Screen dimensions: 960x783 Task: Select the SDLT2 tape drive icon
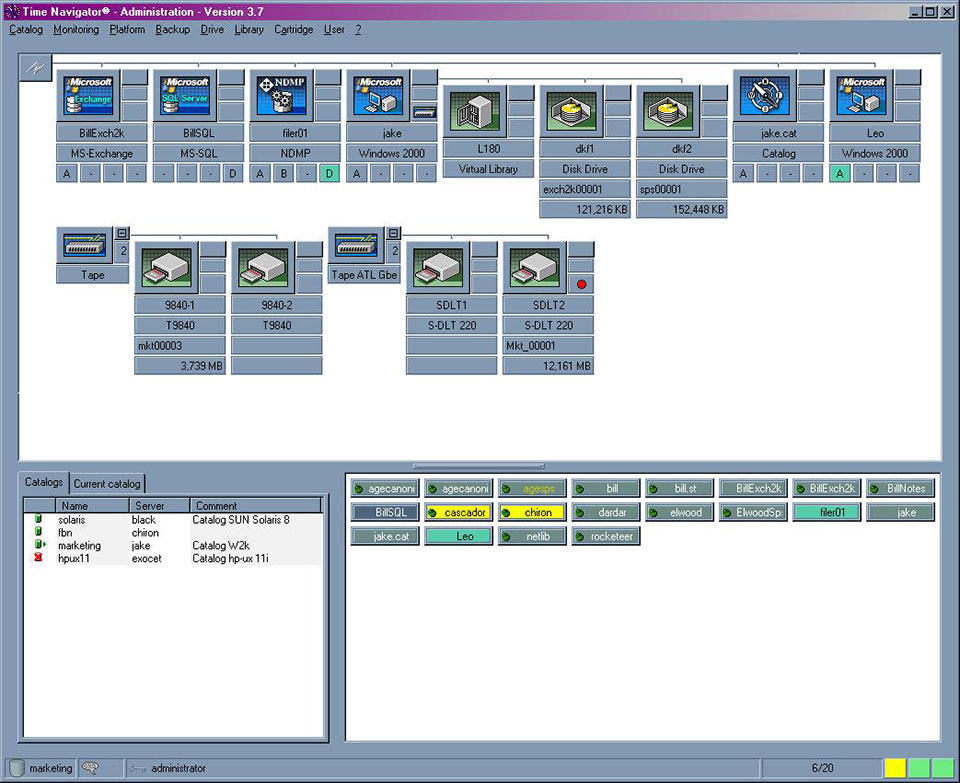pyautogui.click(x=533, y=266)
